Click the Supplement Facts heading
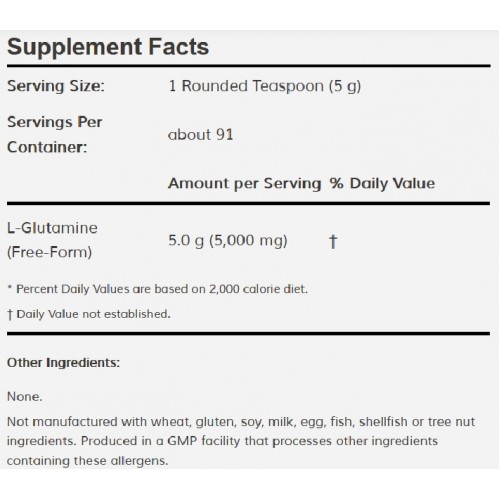 (108, 47)
